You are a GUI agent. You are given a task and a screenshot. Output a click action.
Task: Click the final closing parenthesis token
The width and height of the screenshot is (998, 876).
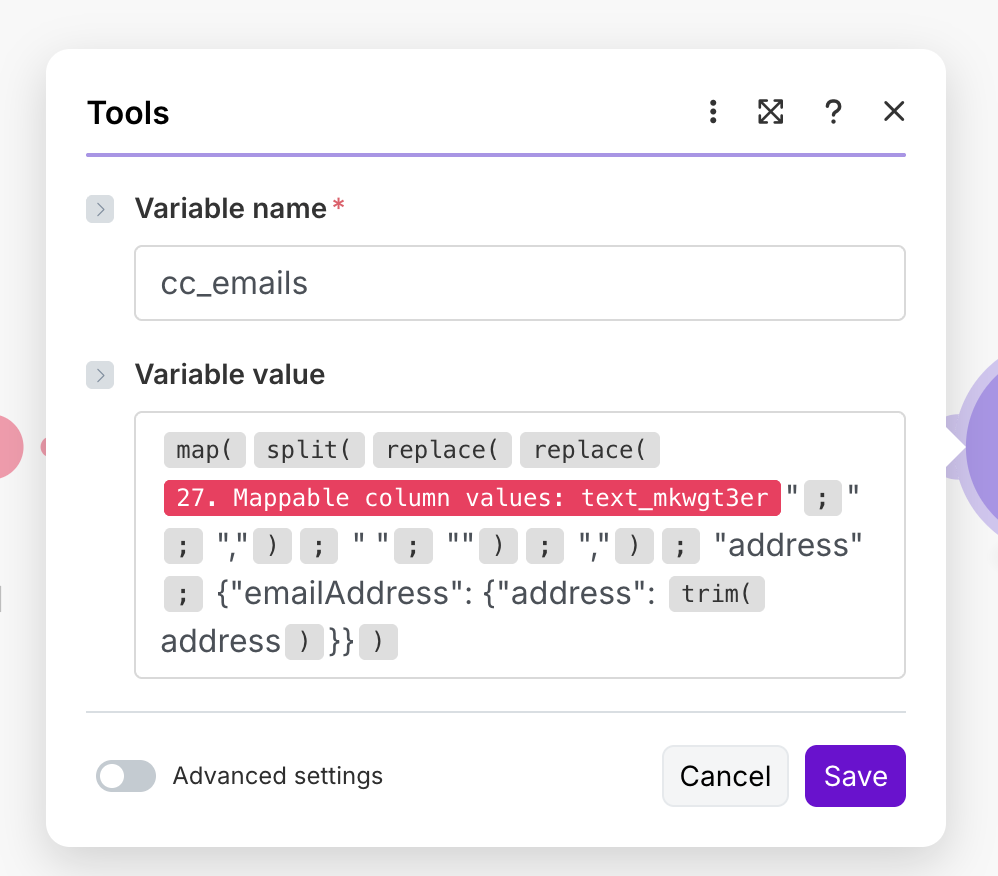tap(378, 642)
